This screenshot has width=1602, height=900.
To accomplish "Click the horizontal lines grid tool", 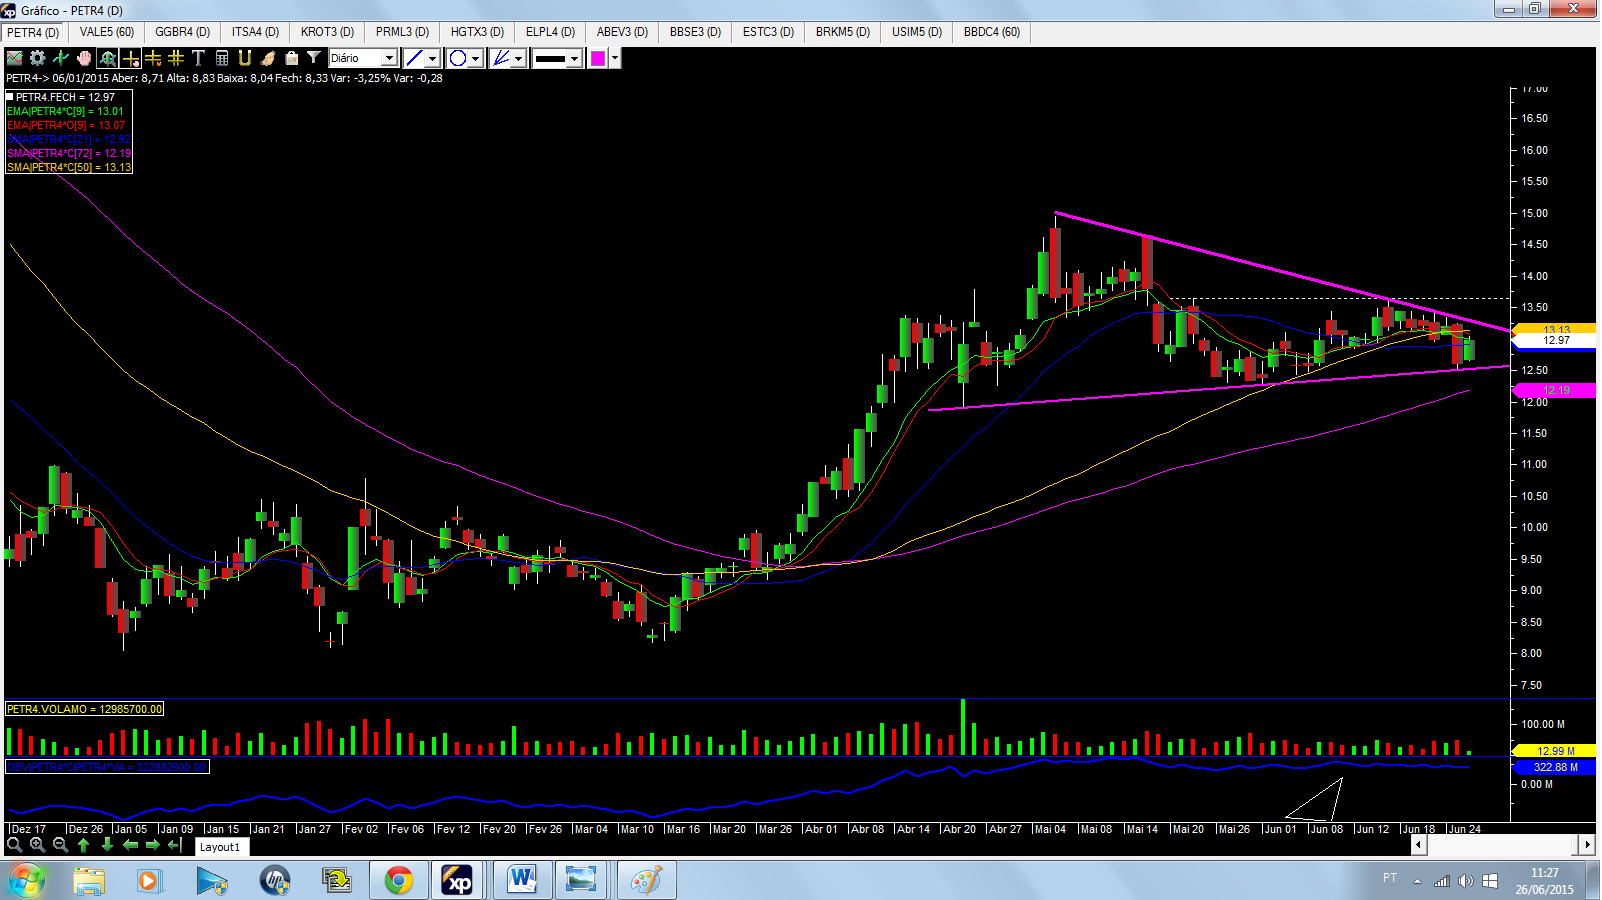I will tap(153, 58).
